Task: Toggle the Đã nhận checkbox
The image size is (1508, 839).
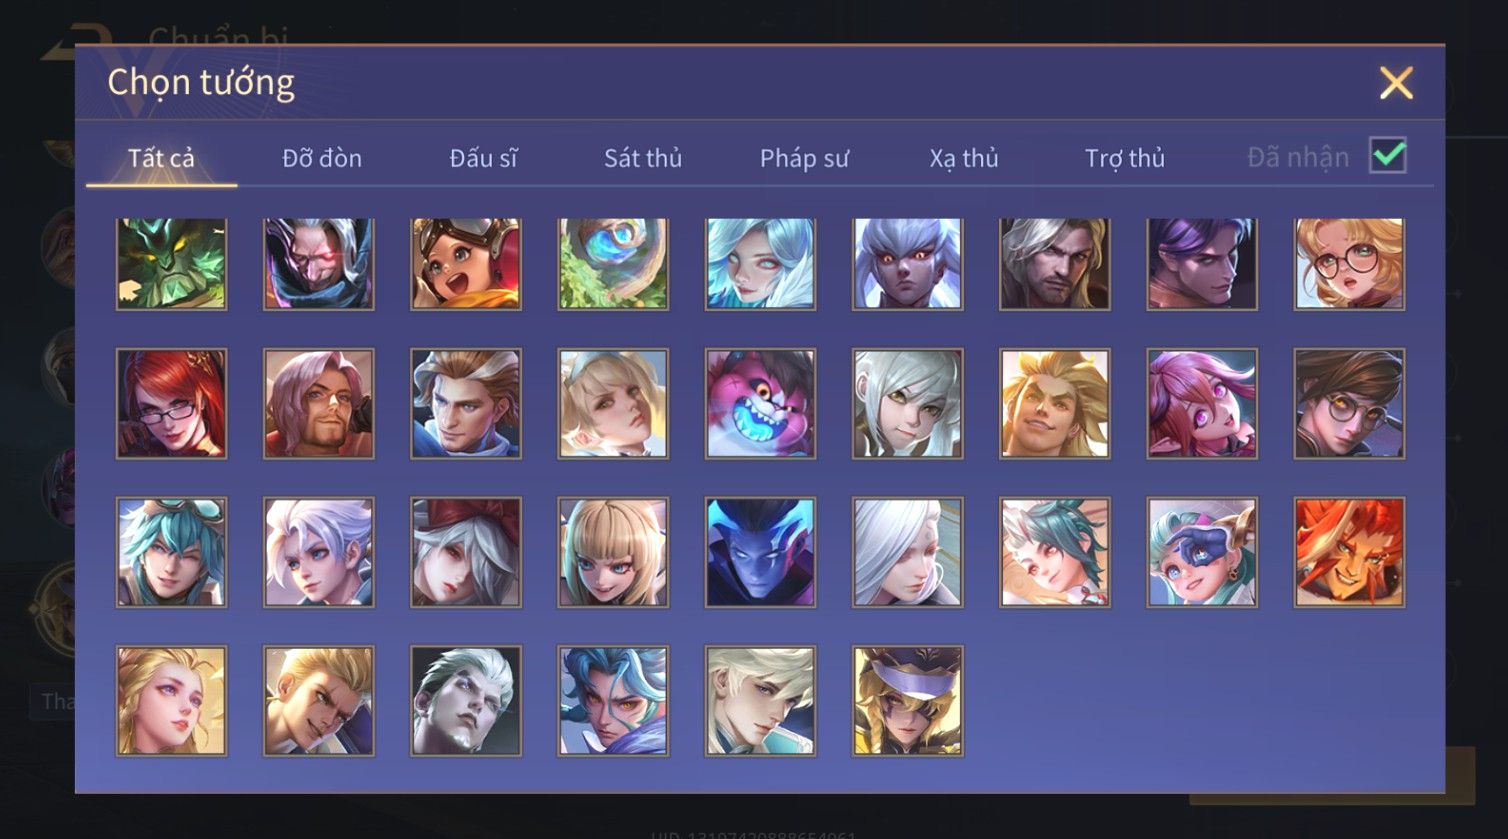Action: [x=1388, y=156]
